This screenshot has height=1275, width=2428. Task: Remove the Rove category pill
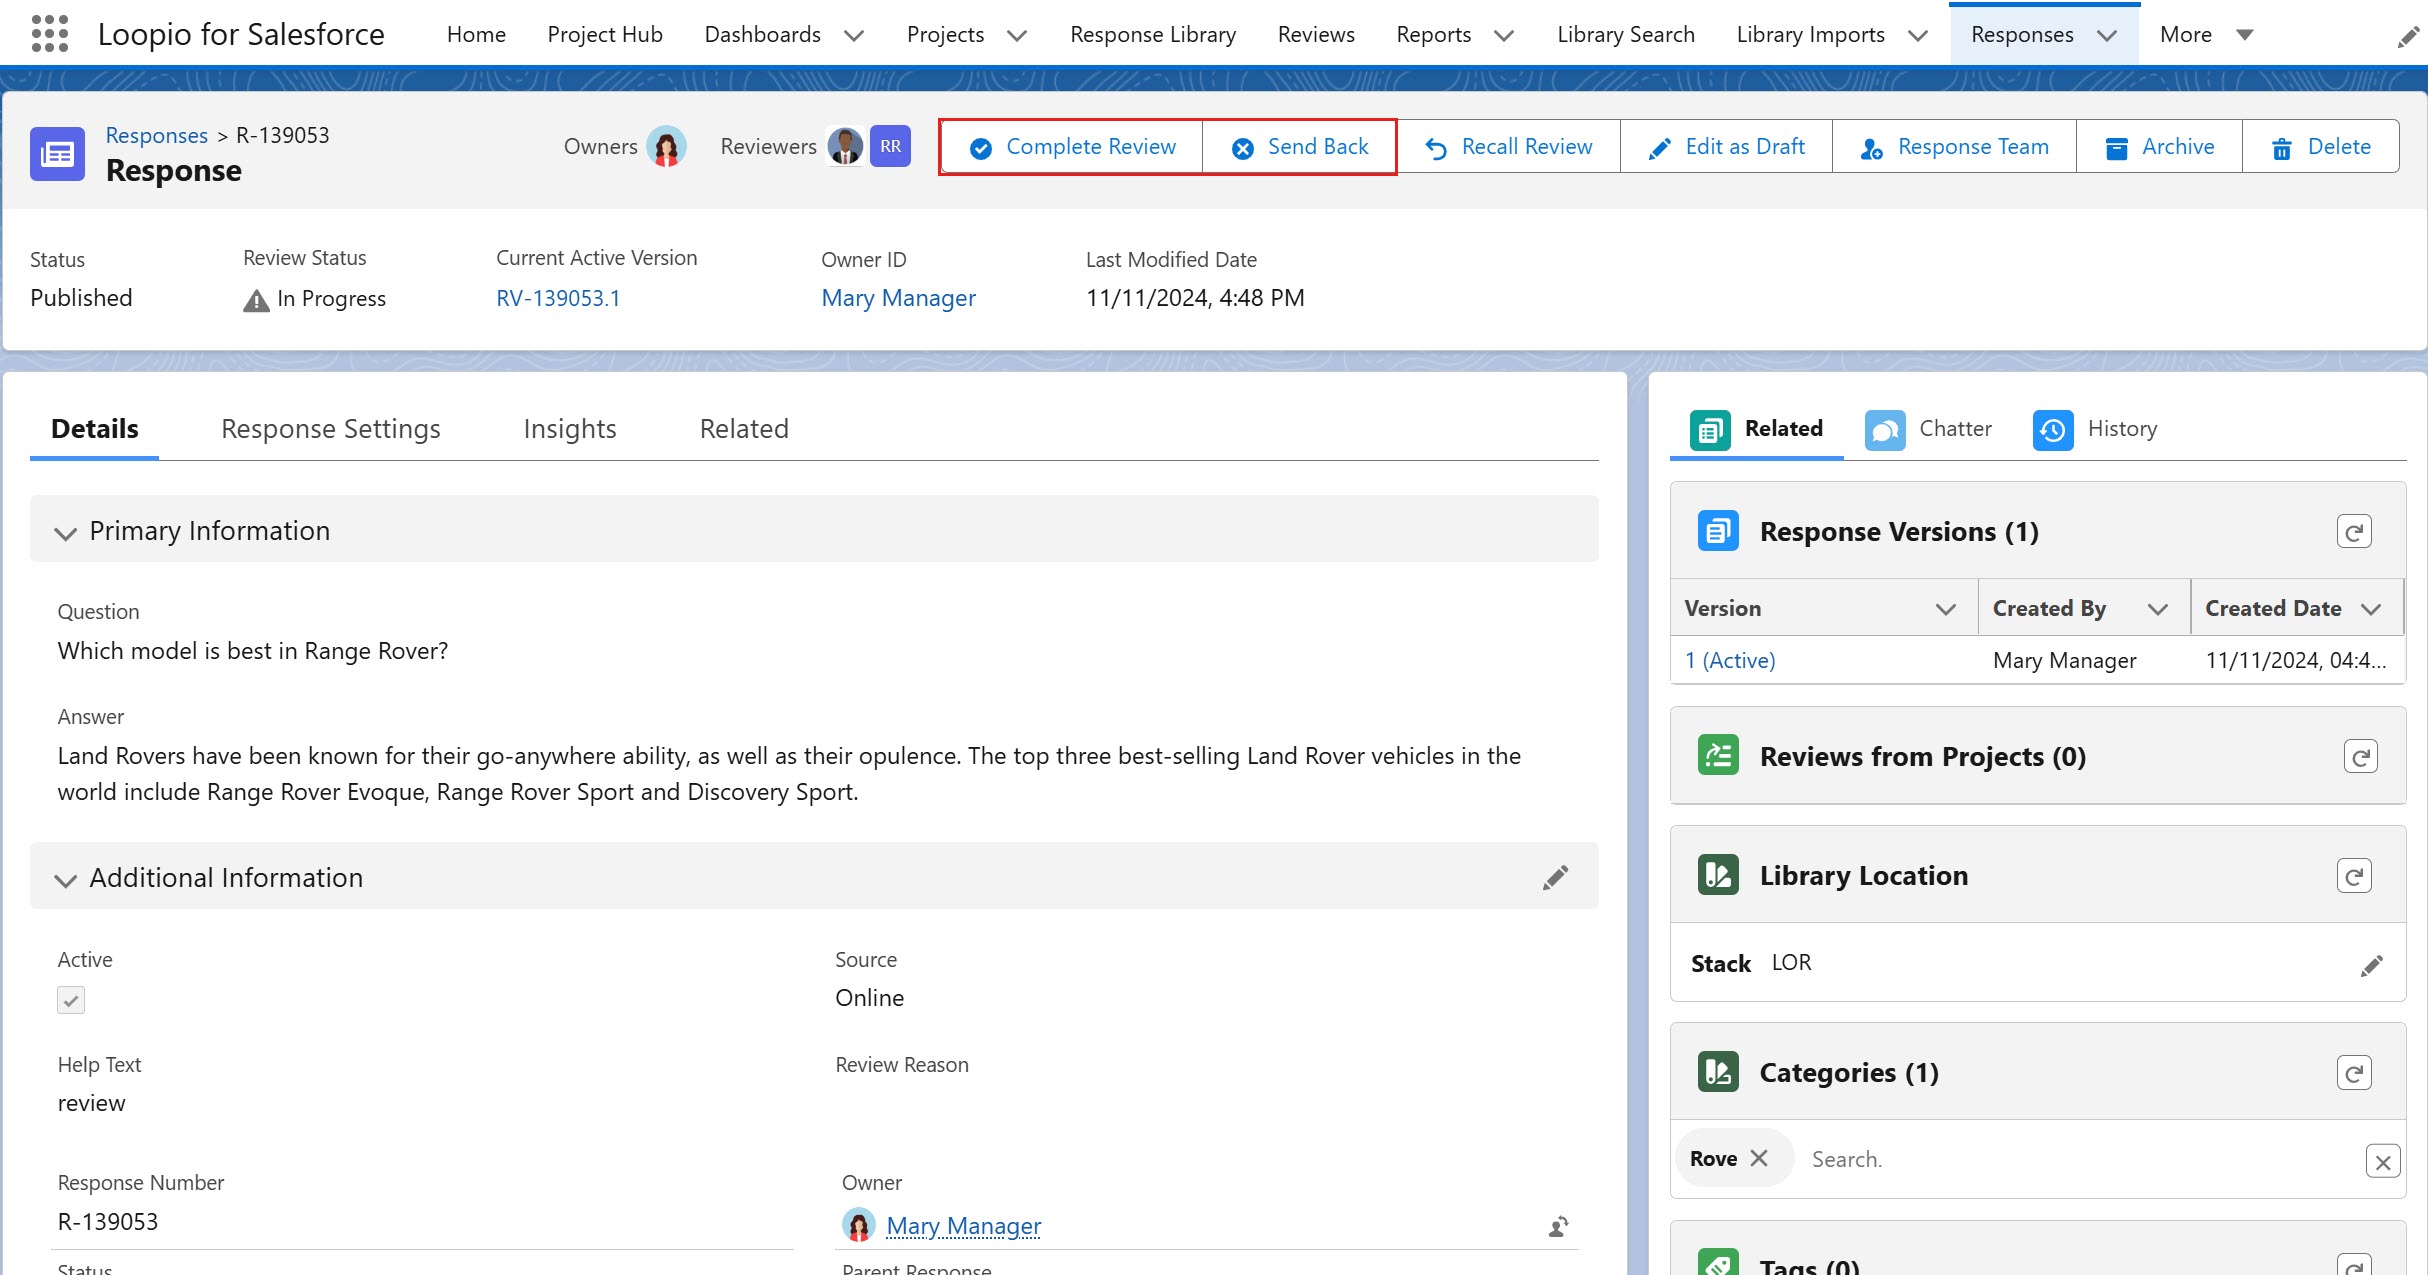click(x=1759, y=1158)
